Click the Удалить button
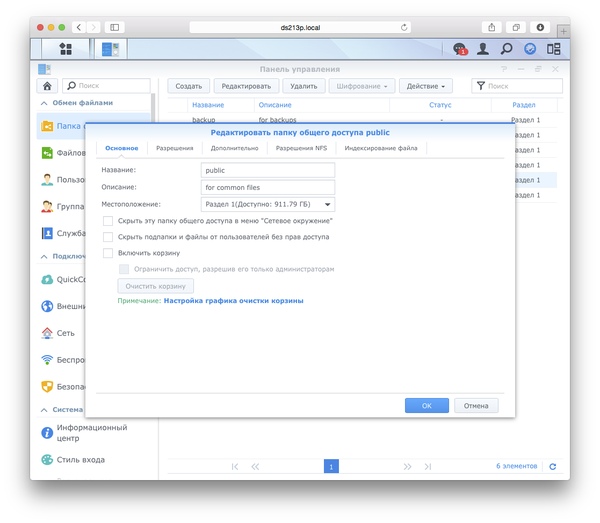This screenshot has height=523, width=600. tap(303, 86)
